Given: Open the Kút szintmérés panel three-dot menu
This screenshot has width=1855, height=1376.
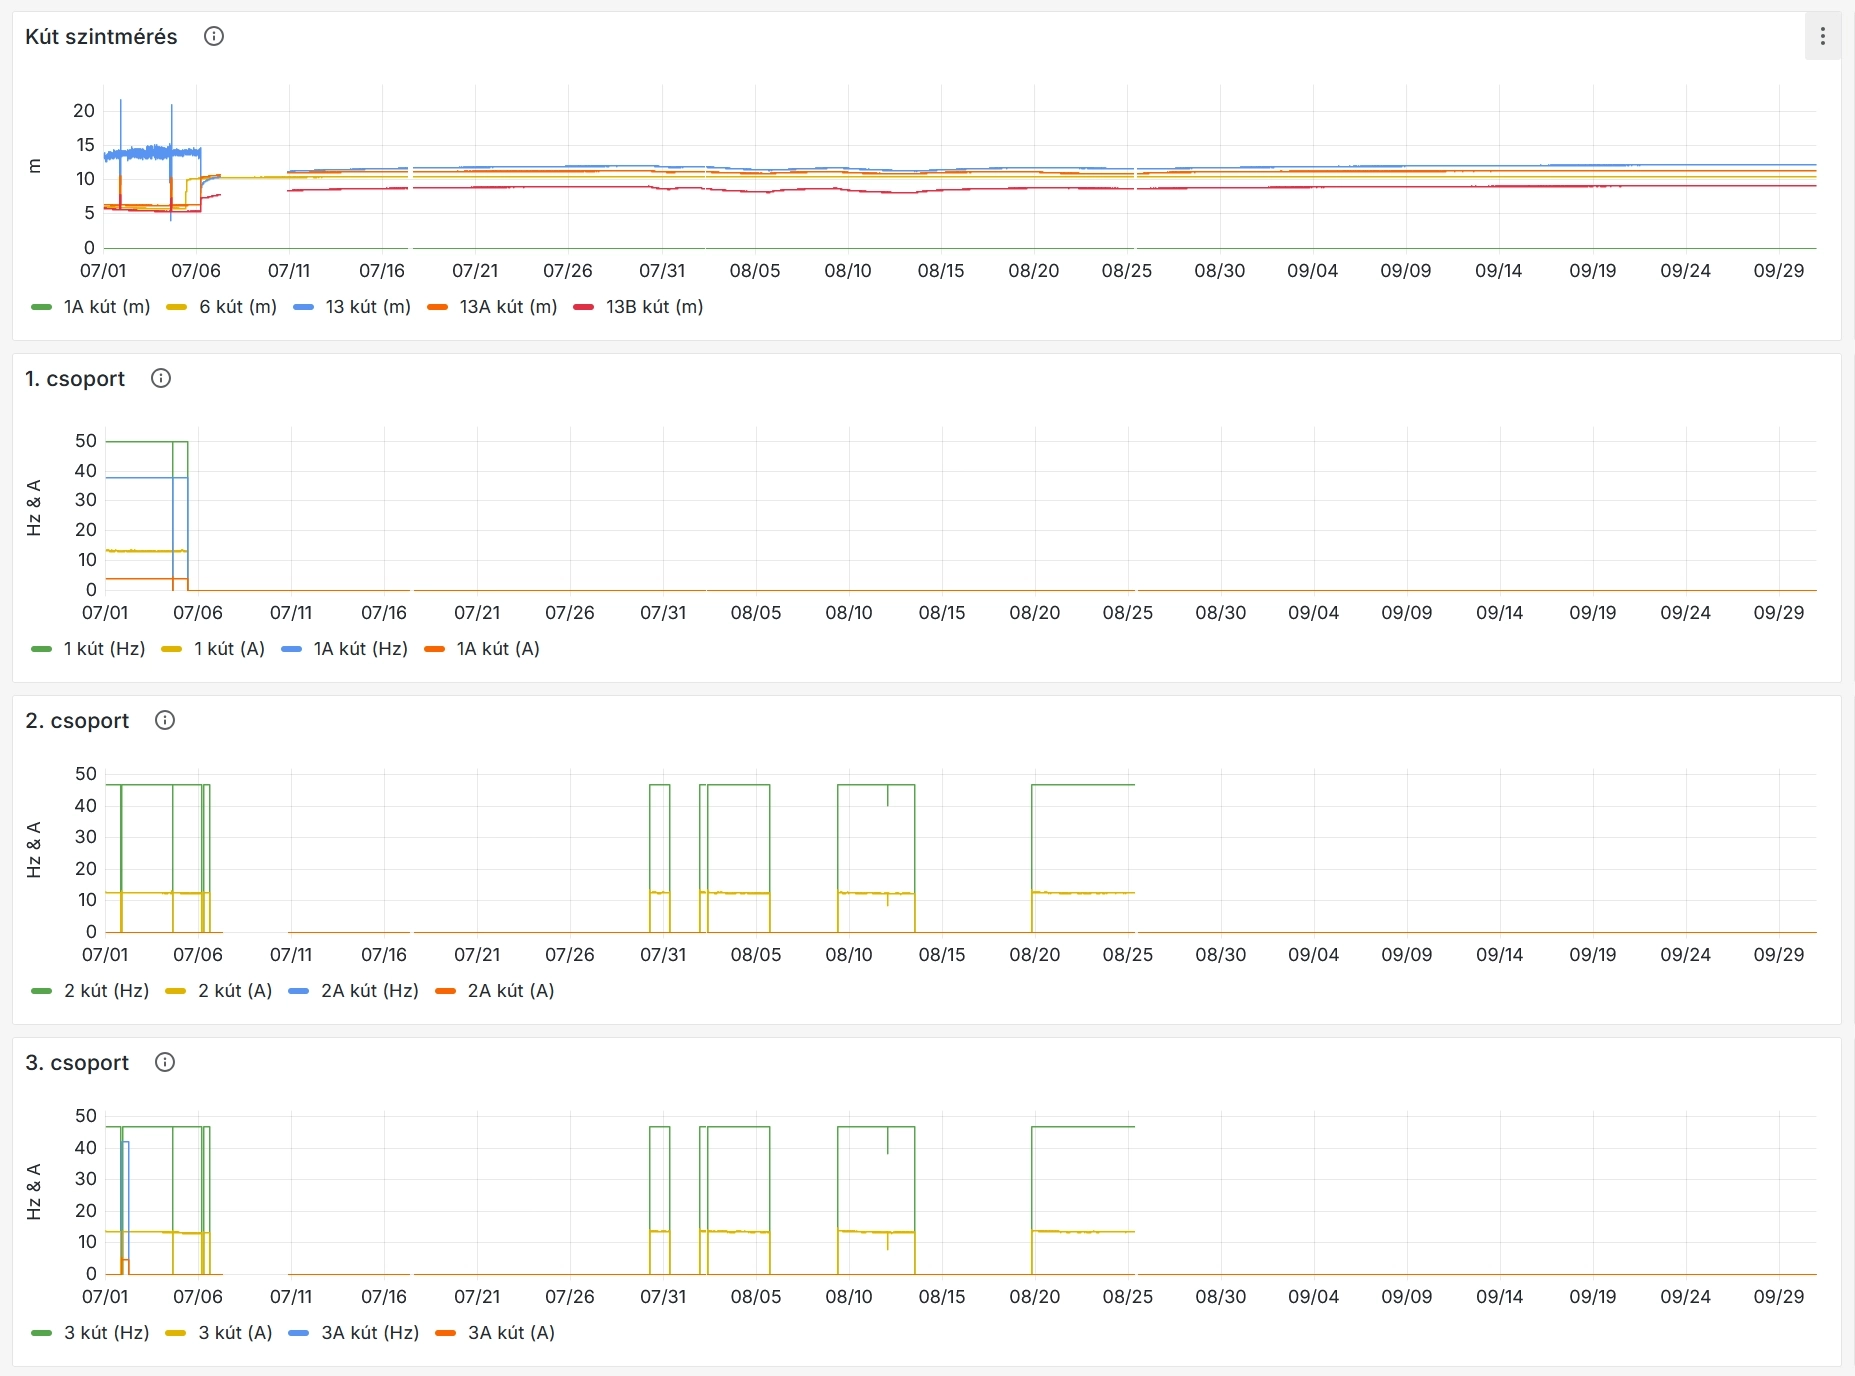Looking at the screenshot, I should click(1822, 37).
